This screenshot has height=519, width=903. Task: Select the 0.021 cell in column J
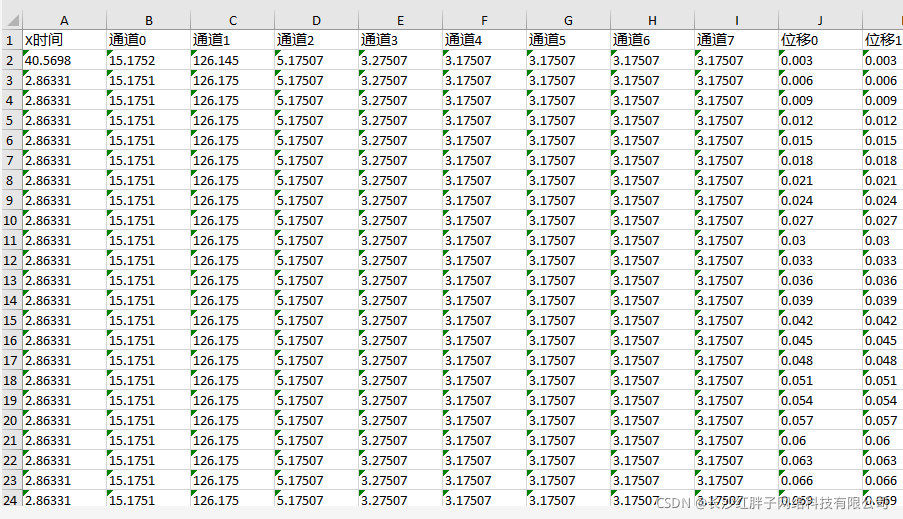pos(821,180)
